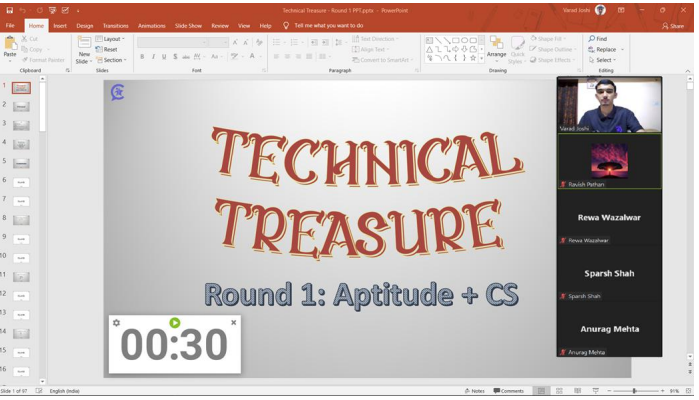The height and width of the screenshot is (400, 699).
Task: Open the Select dropdown in Editing group
Action: point(603,60)
